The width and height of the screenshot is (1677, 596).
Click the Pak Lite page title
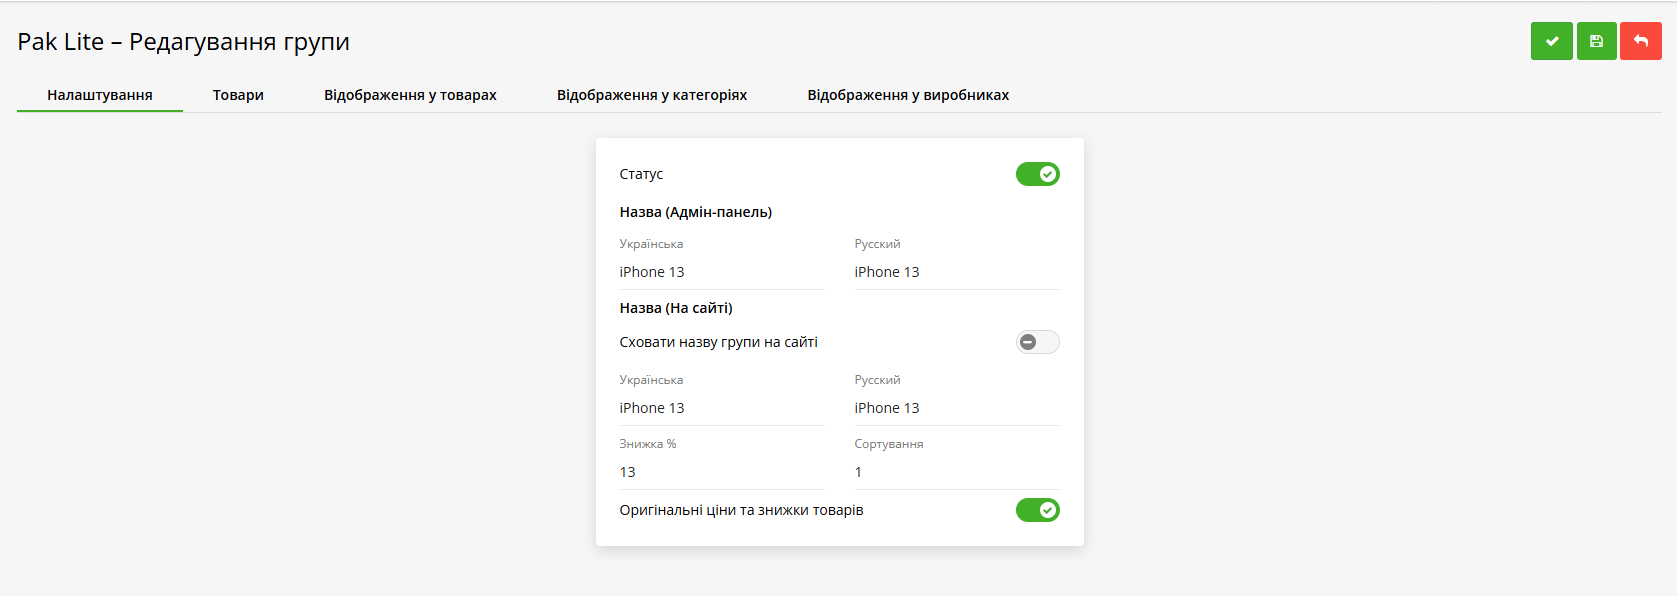(x=181, y=42)
